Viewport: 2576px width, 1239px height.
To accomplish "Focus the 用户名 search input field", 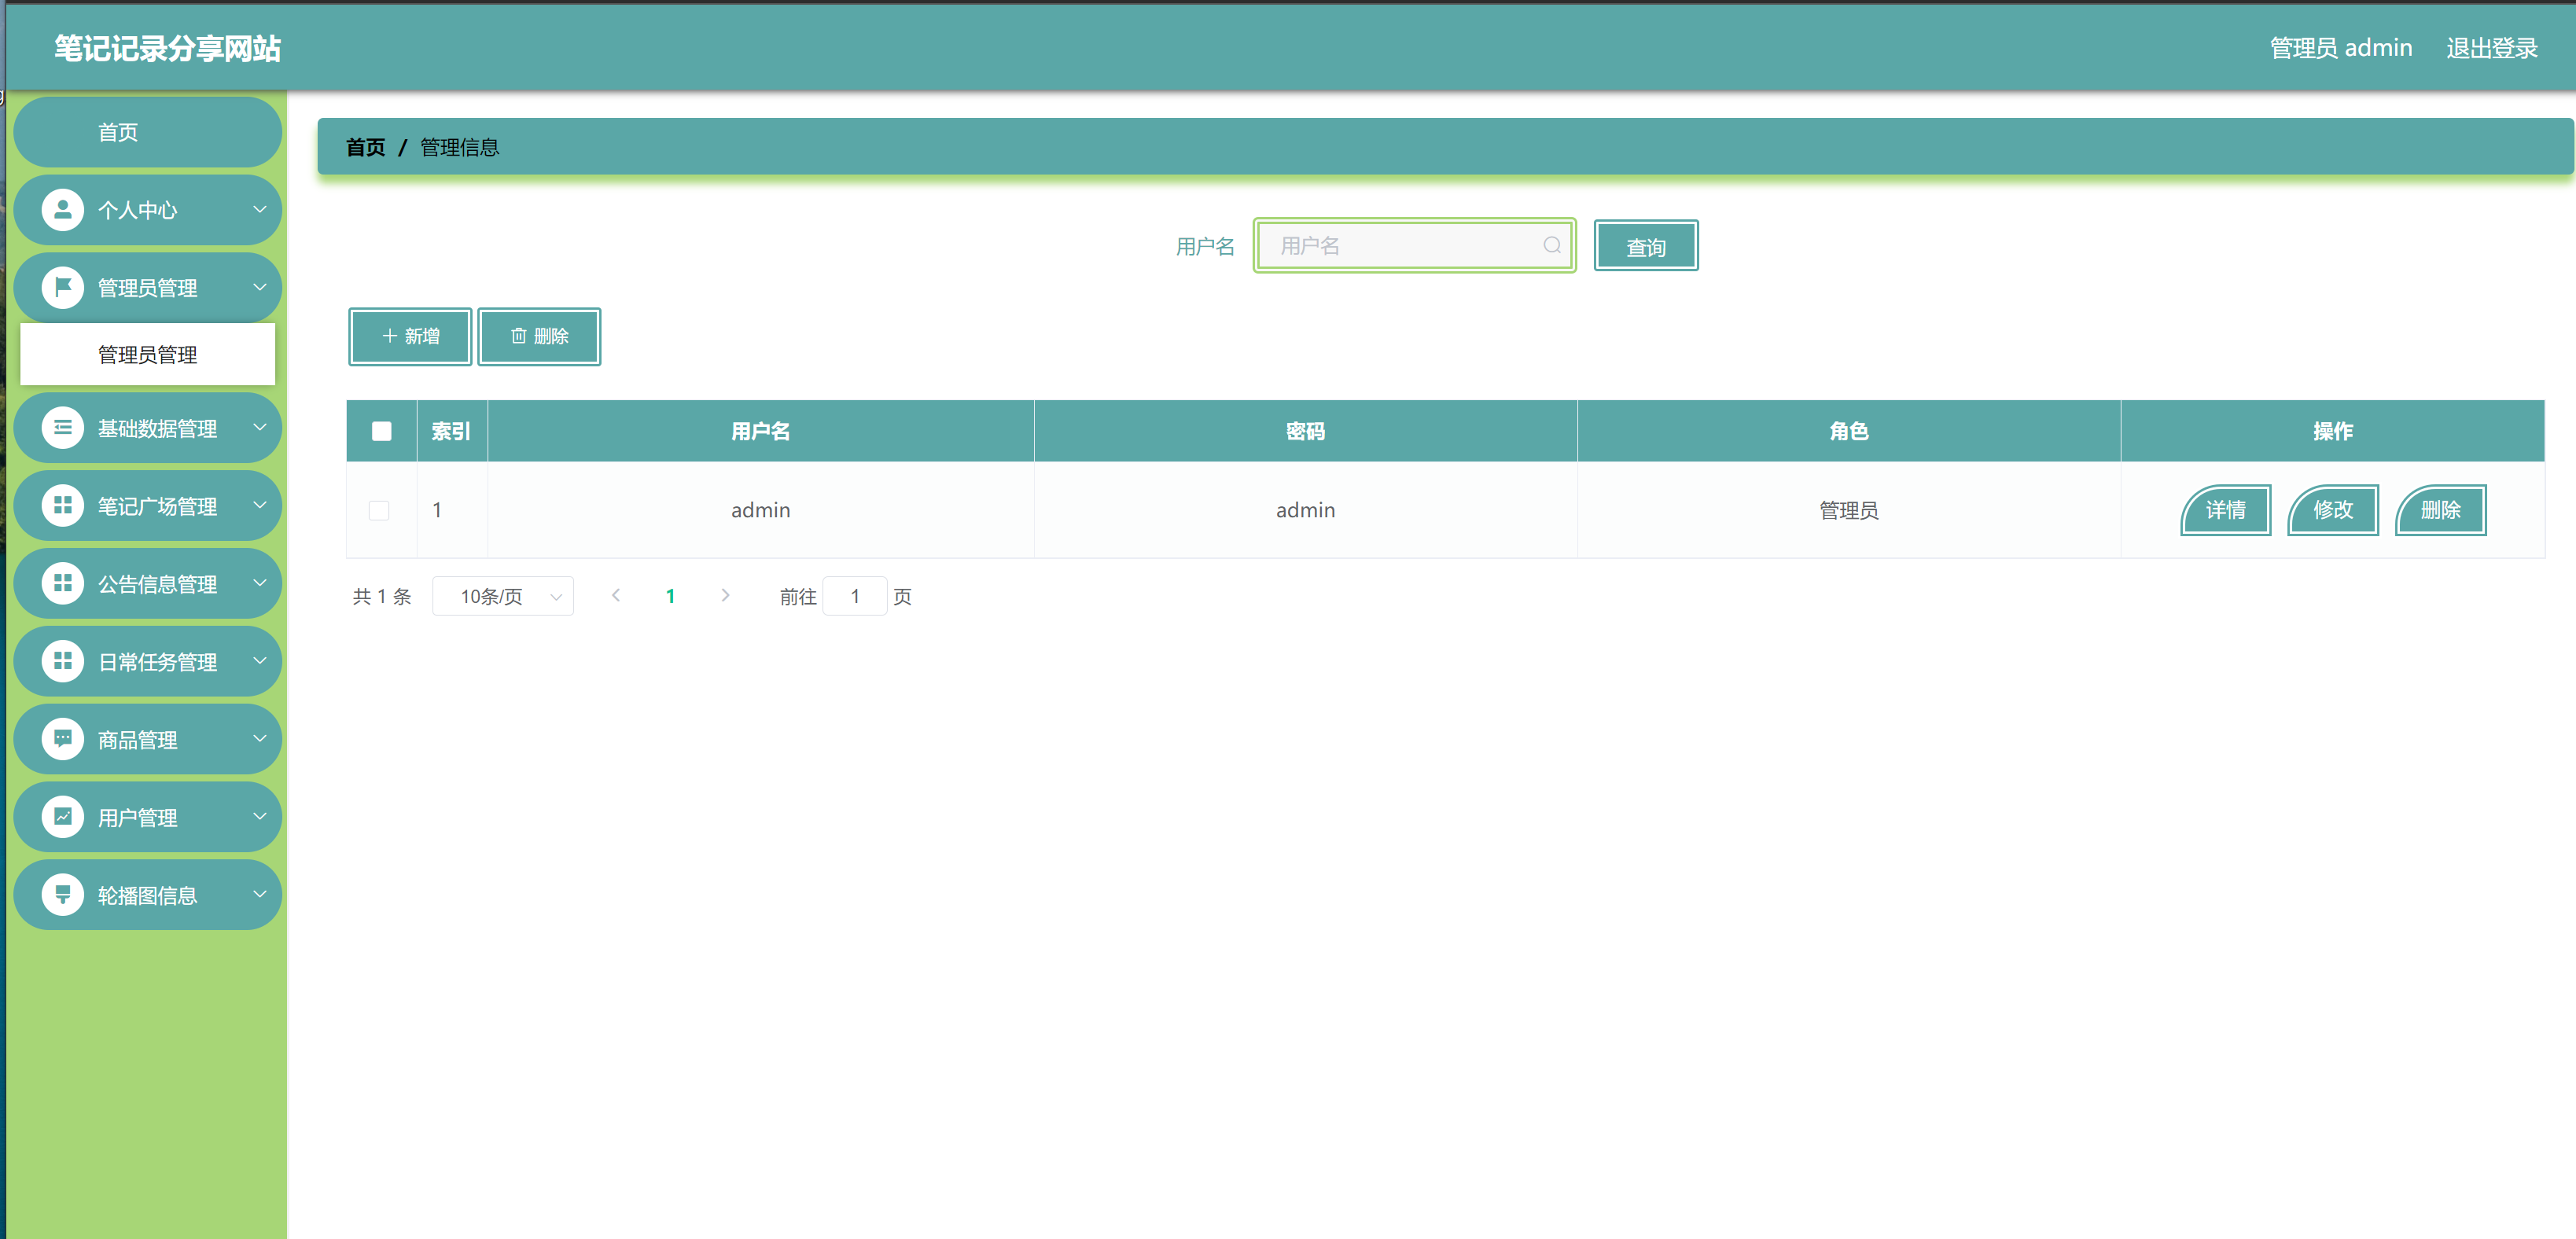I will (1414, 245).
